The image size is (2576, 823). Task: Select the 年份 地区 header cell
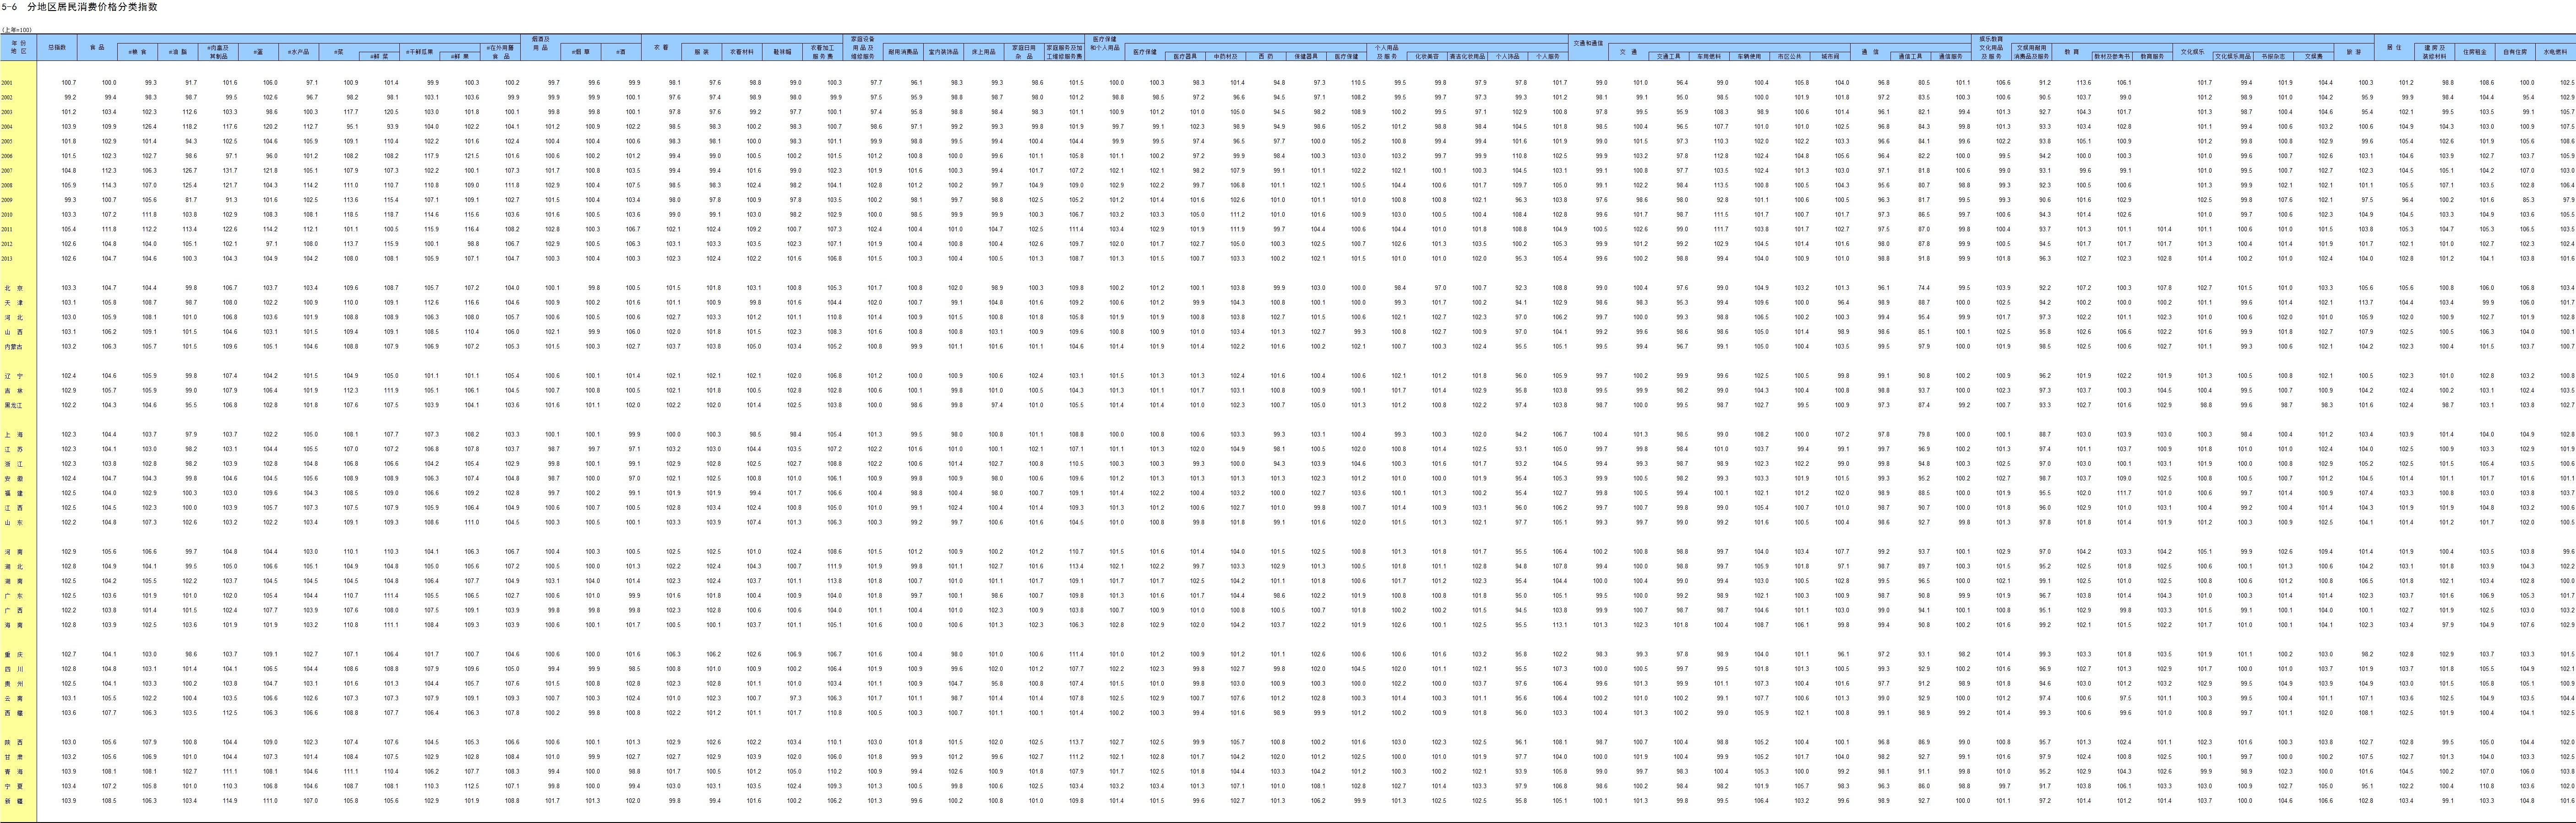tap(18, 47)
